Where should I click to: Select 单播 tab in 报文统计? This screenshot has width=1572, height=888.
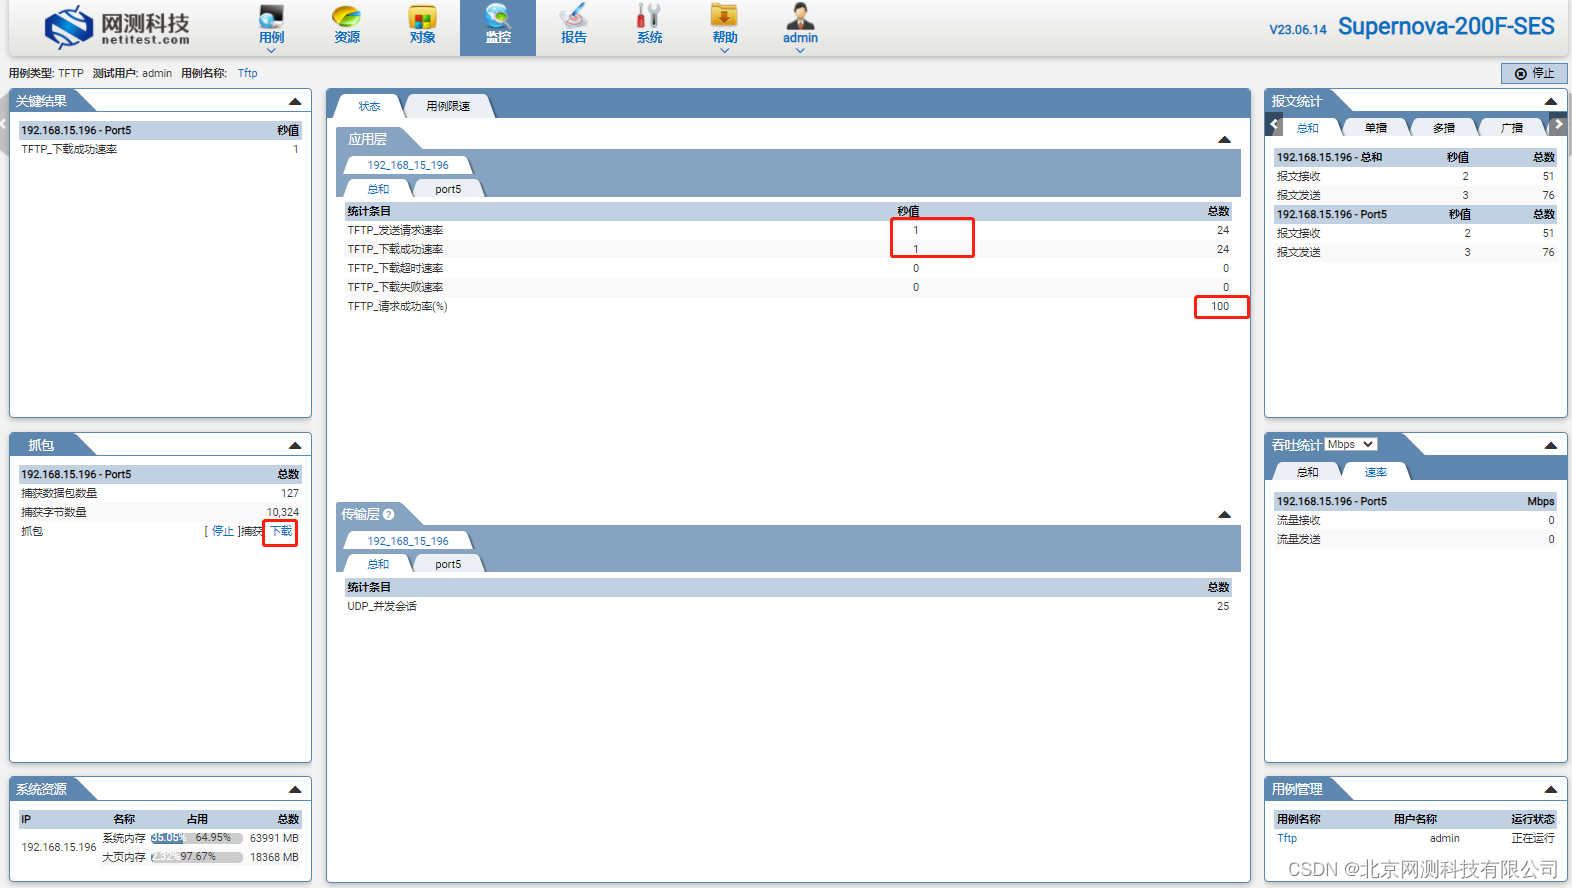[x=1376, y=128]
